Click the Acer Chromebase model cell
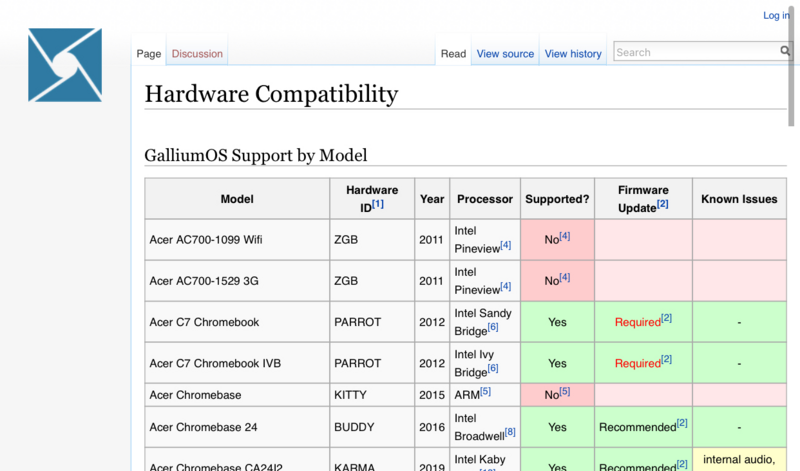The height and width of the screenshot is (471, 800). (237, 395)
